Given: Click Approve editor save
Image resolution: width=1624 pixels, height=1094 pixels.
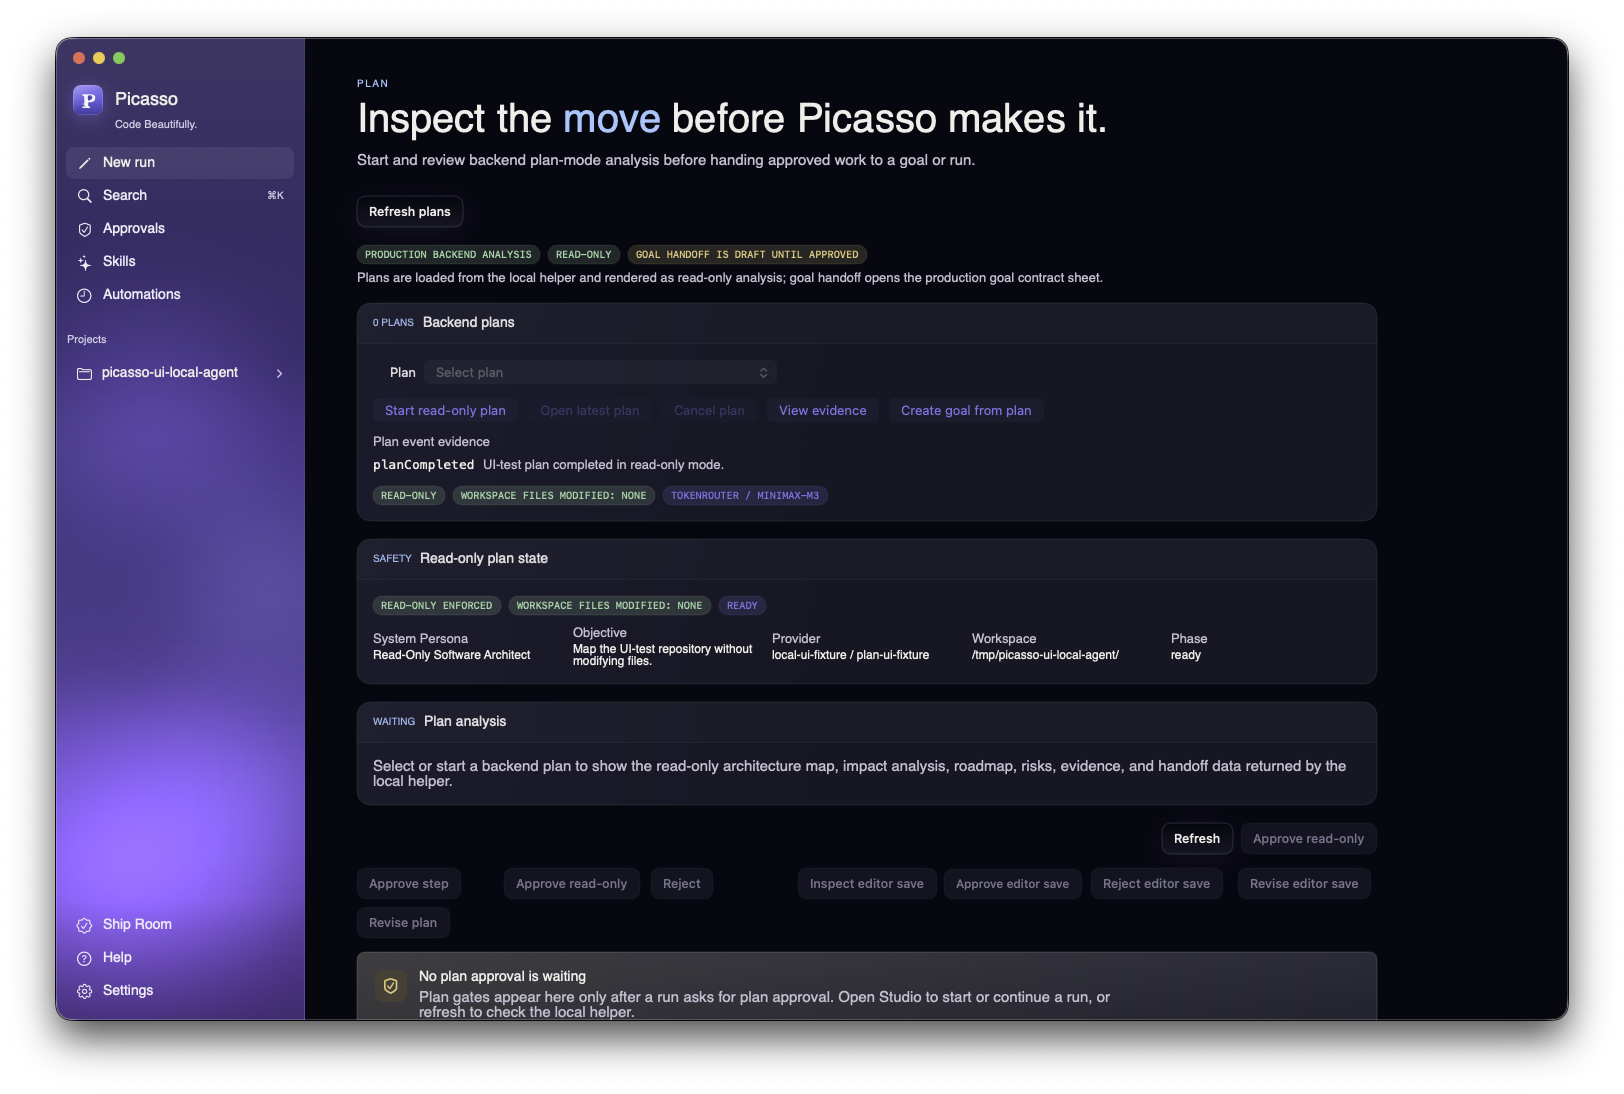Looking at the screenshot, I should click(x=1012, y=883).
